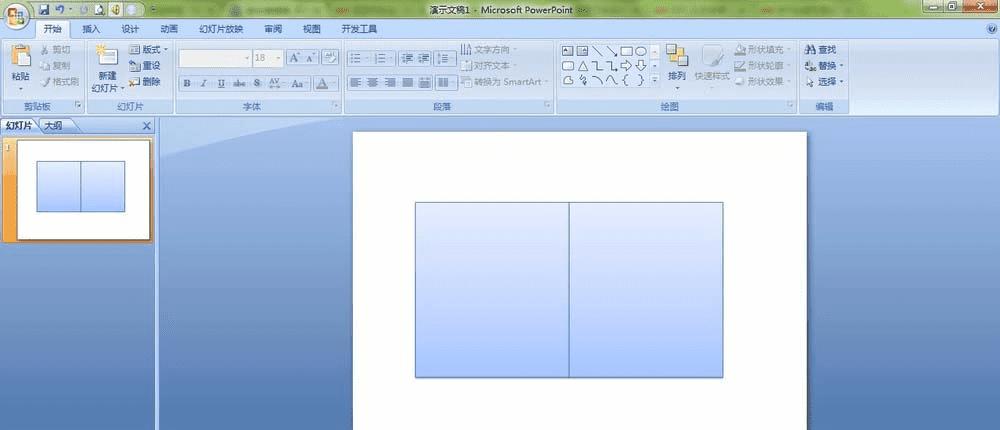Toggle Bold formatting
The width and height of the screenshot is (1000, 430).
187,84
